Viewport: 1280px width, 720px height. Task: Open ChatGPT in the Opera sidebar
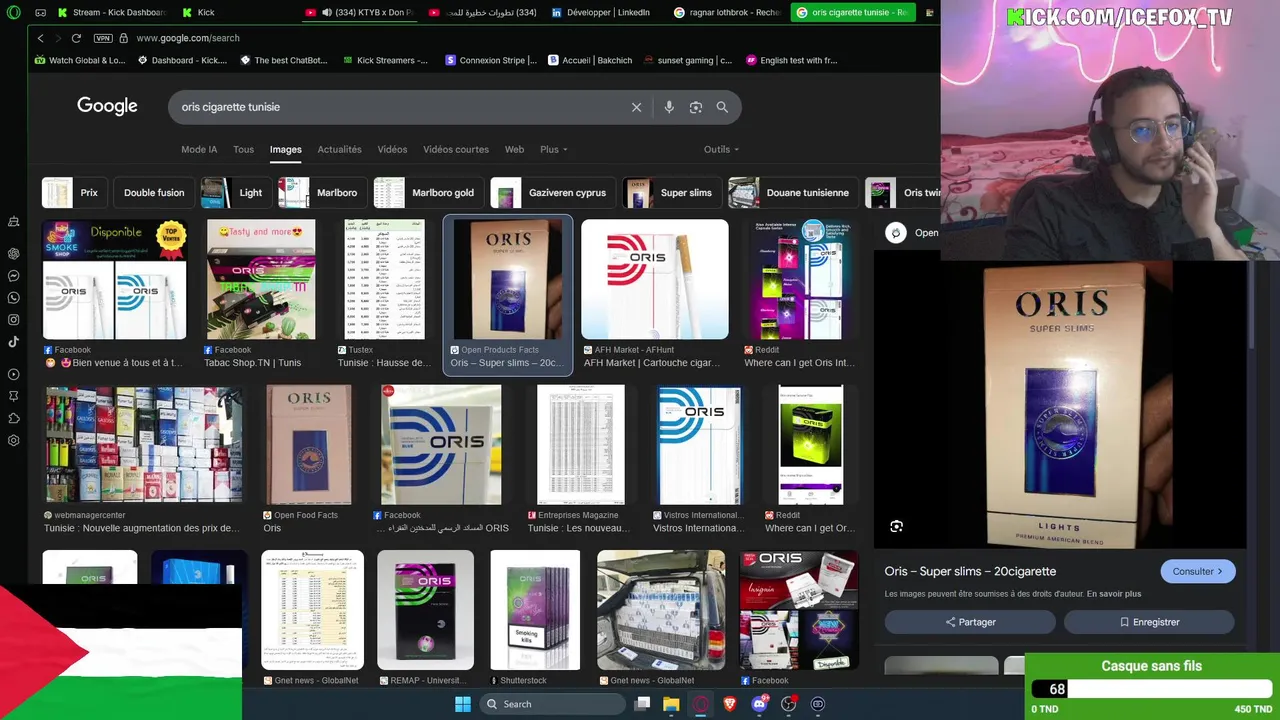[x=14, y=254]
